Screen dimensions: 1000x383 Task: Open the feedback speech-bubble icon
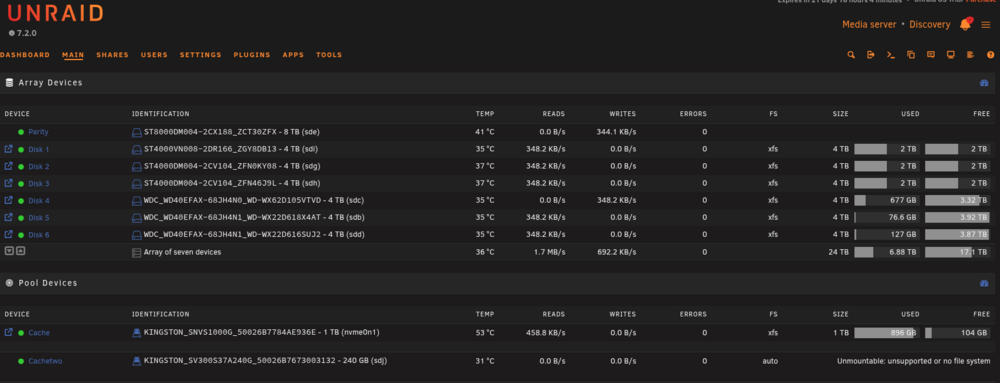point(930,55)
